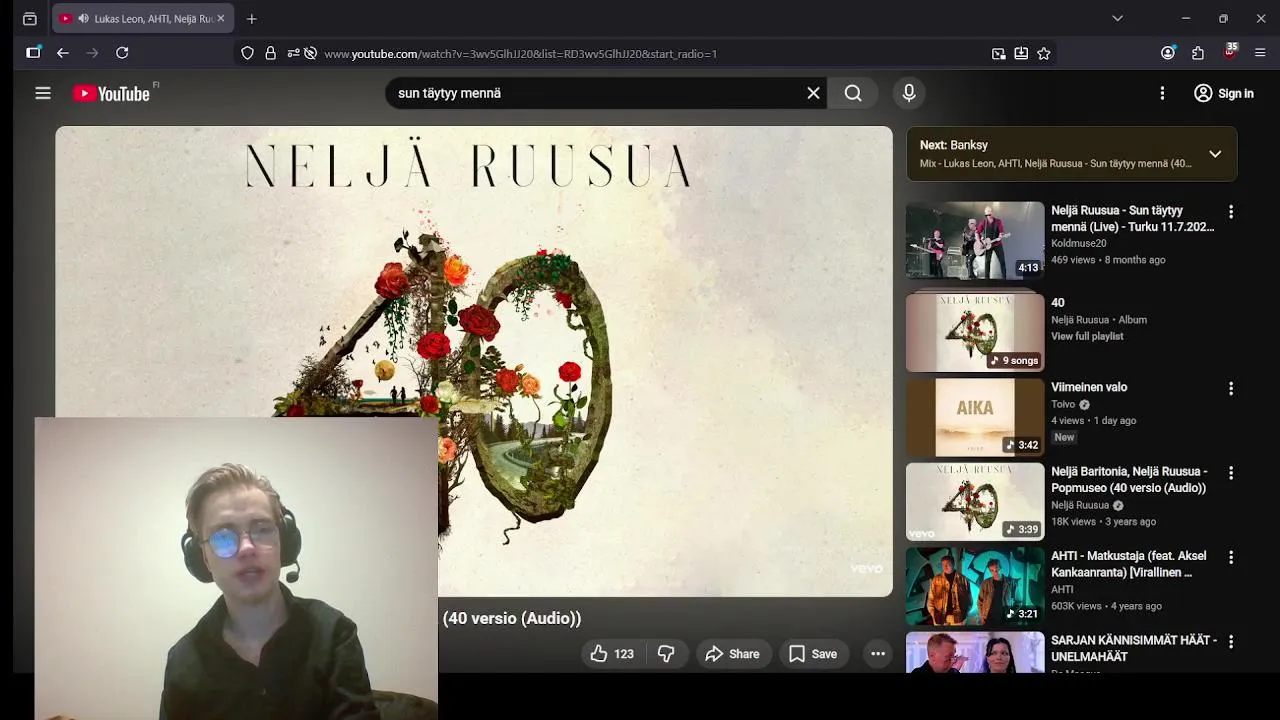Click the picture-in-picture toolbar icon
This screenshot has width=1280, height=720.
point(998,54)
